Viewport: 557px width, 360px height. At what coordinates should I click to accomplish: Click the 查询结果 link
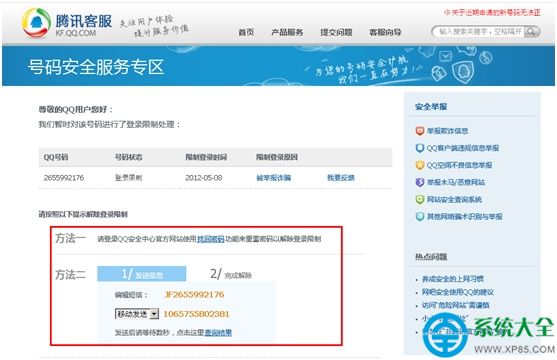[218, 333]
